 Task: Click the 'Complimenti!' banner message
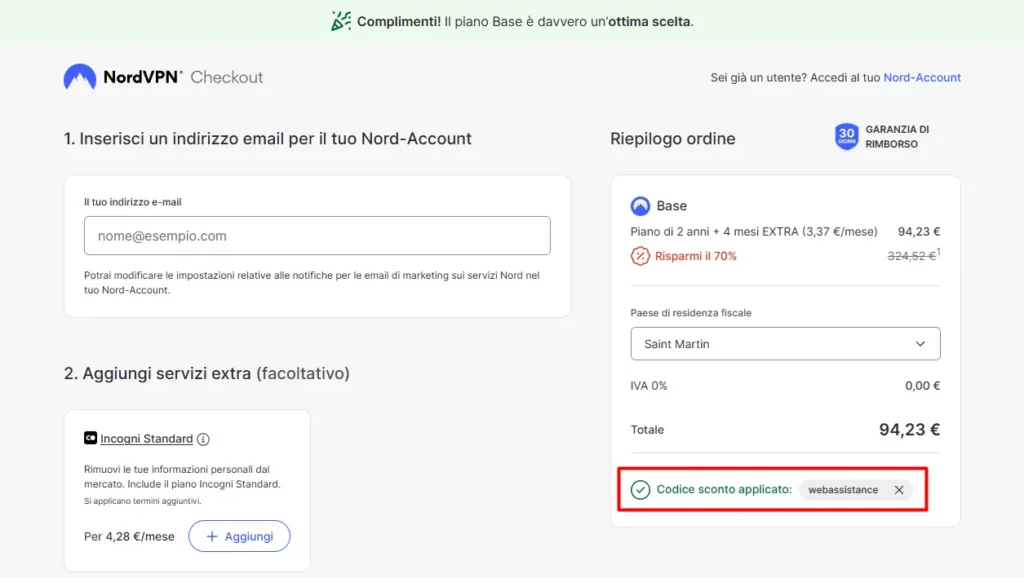pos(525,22)
